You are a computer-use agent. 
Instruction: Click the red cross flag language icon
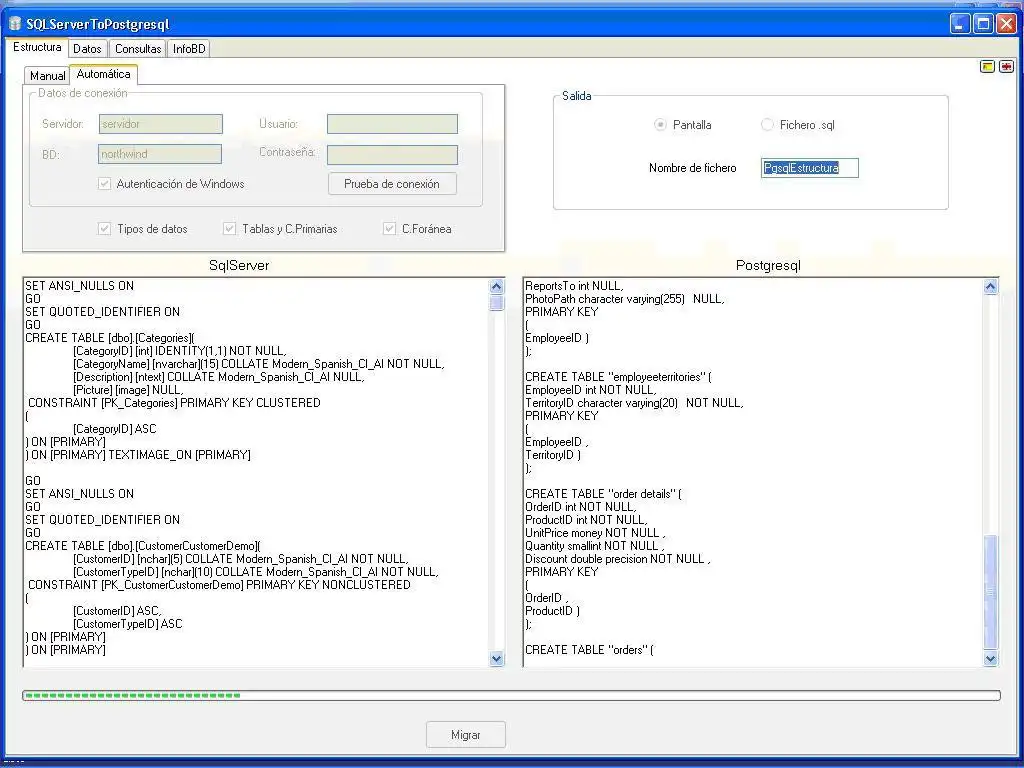(x=1006, y=66)
